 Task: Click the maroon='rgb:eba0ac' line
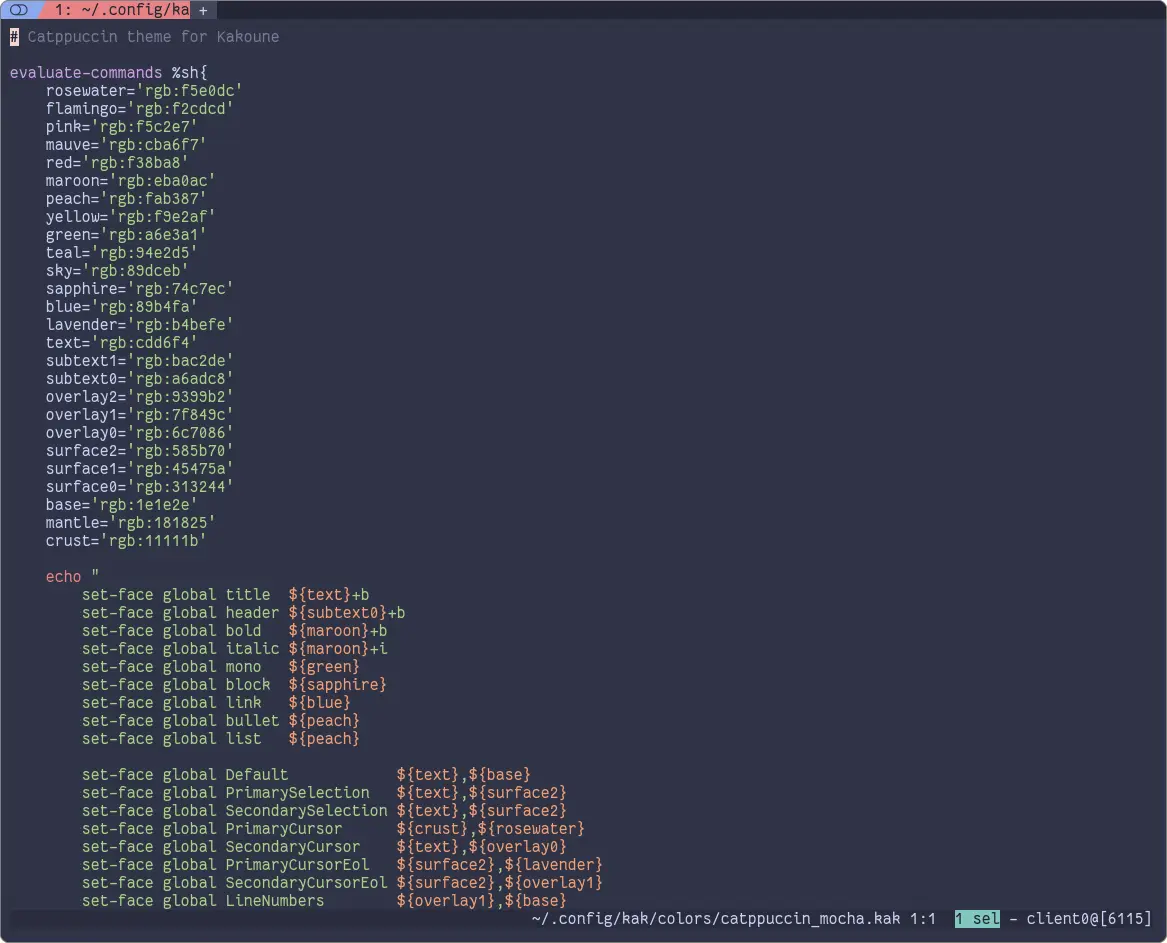pos(130,181)
